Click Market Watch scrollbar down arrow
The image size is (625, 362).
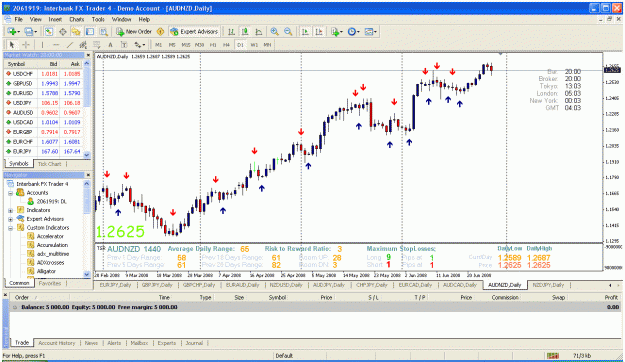tap(87, 155)
